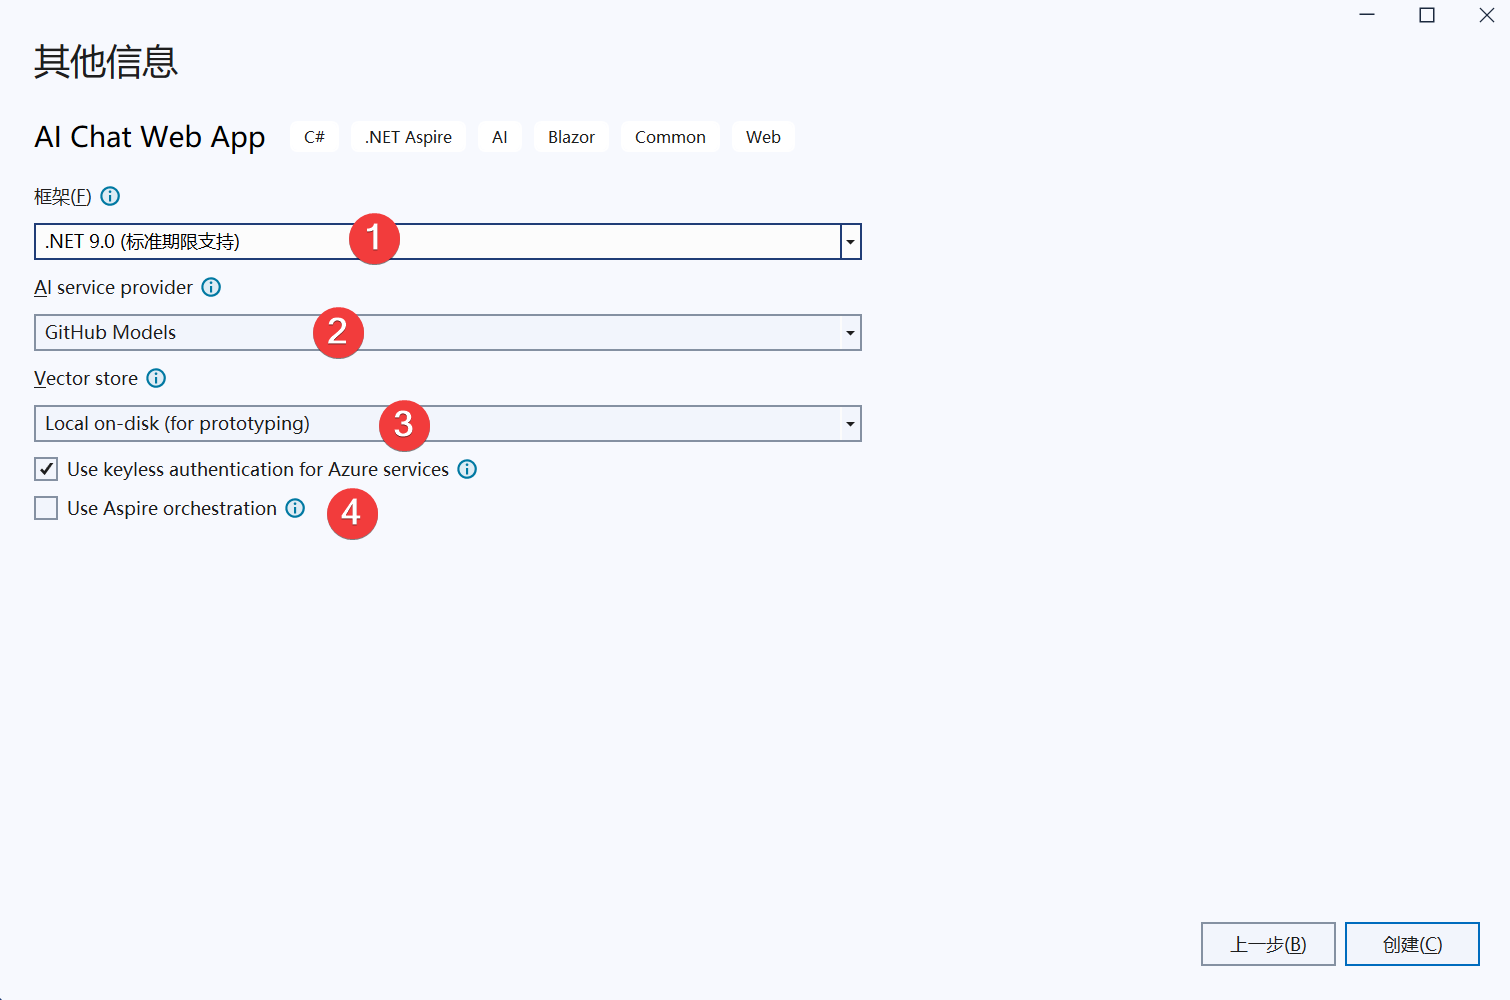This screenshot has width=1510, height=1000.
Task: Click the Vector store info icon
Action: tap(156, 378)
